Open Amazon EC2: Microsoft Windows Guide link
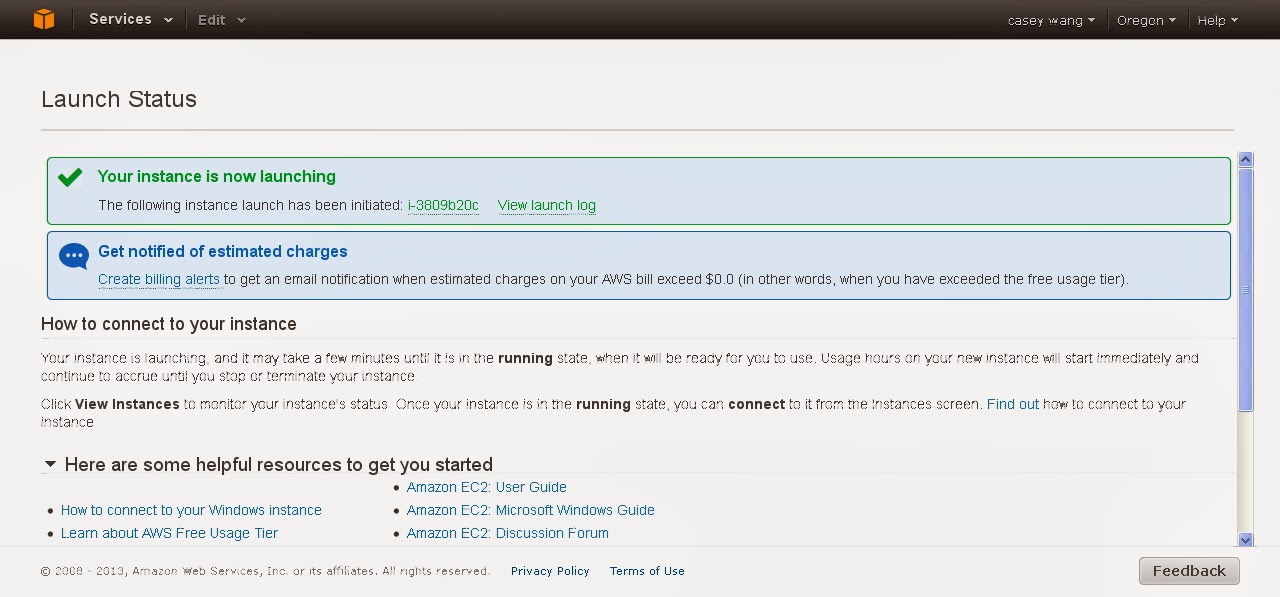 pyautogui.click(x=530, y=510)
